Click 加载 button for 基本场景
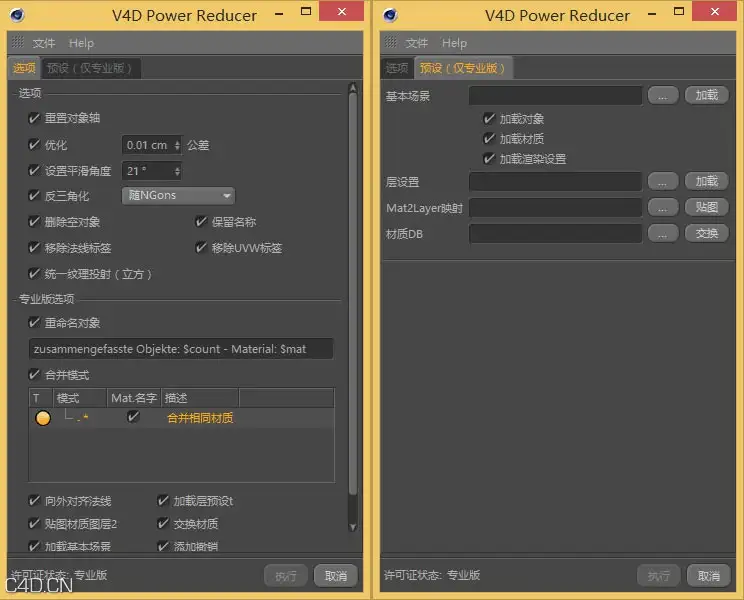This screenshot has height=600, width=744. tap(707, 95)
